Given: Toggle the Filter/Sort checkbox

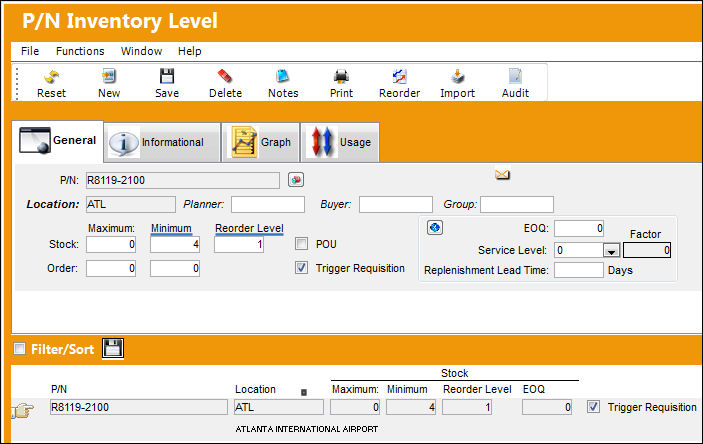Looking at the screenshot, I should pos(20,348).
